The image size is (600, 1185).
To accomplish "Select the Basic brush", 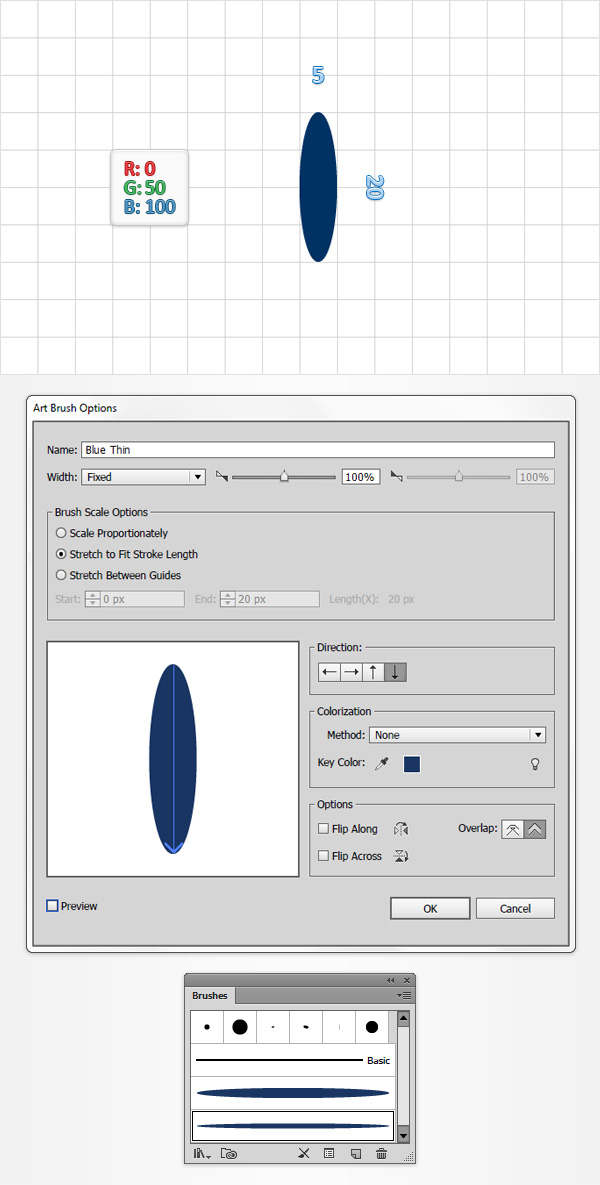I will click(x=292, y=1060).
